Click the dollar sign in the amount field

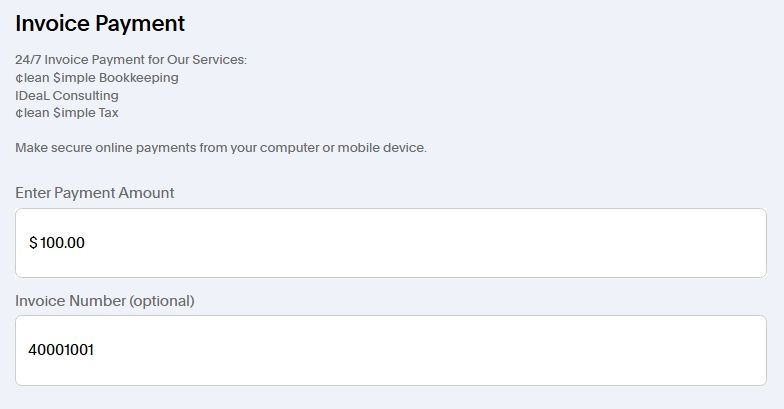tap(33, 243)
